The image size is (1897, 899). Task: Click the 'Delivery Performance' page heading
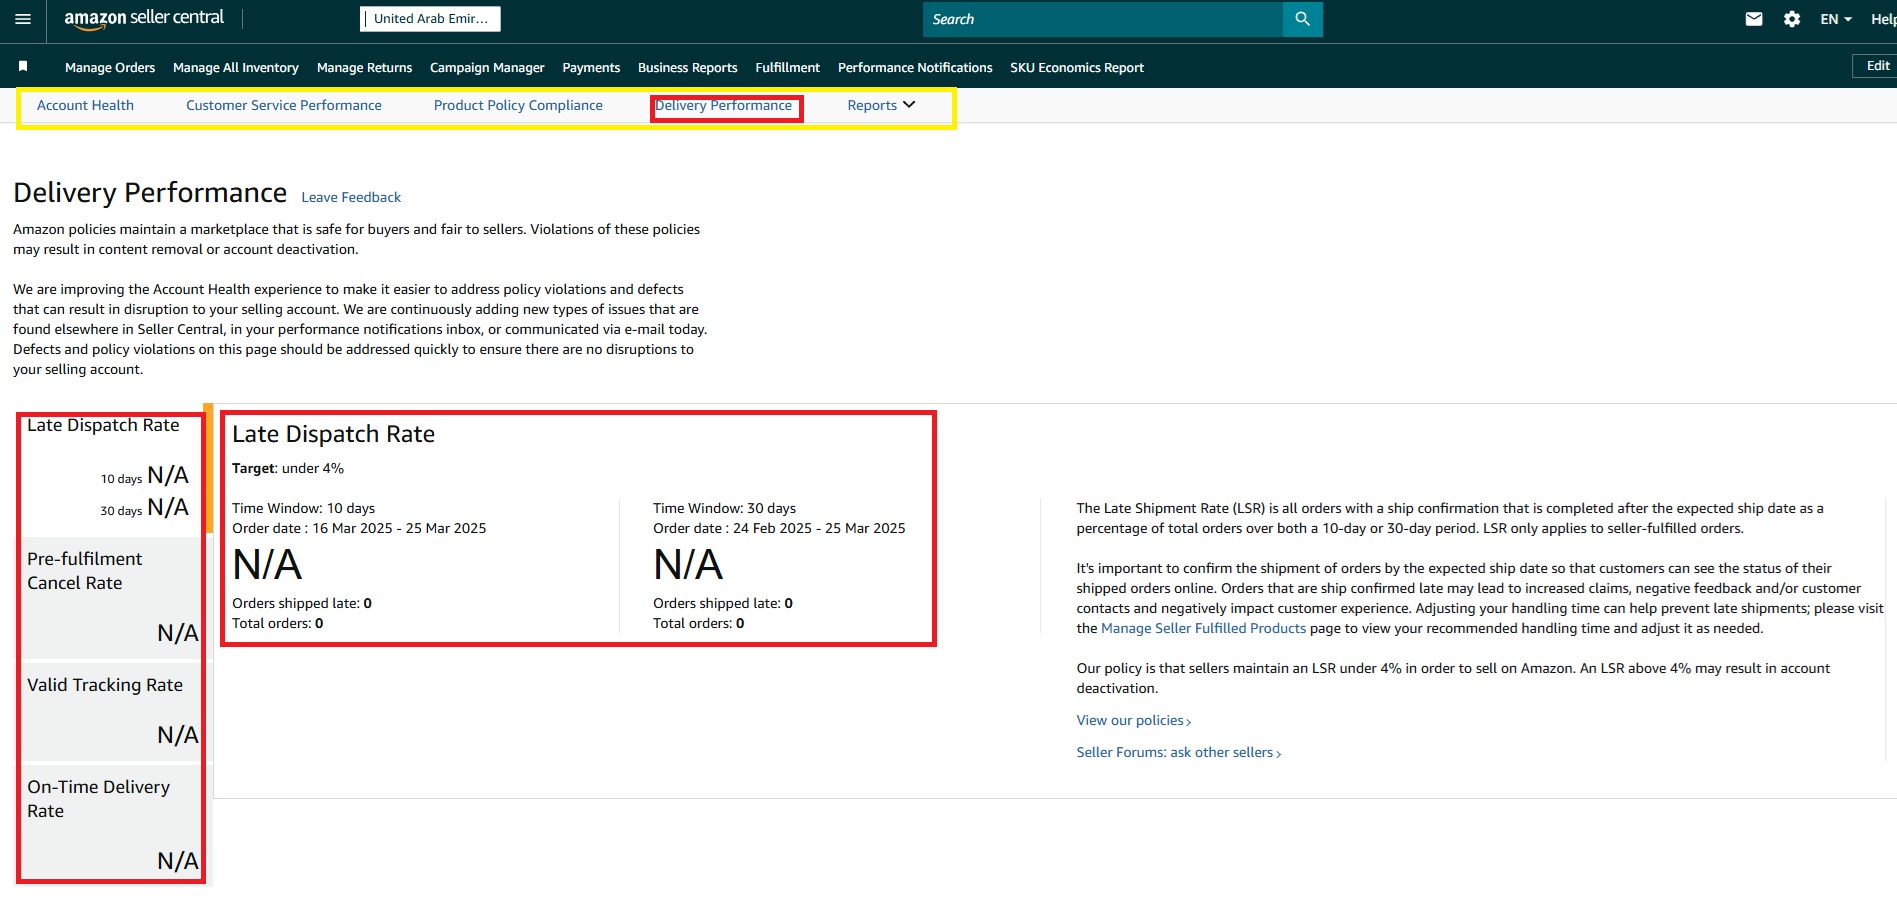[x=150, y=192]
